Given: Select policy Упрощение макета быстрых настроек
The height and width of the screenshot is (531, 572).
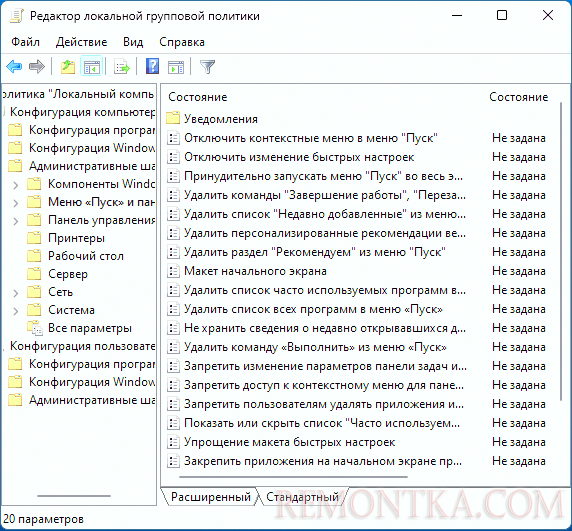Looking at the screenshot, I should tap(290, 442).
